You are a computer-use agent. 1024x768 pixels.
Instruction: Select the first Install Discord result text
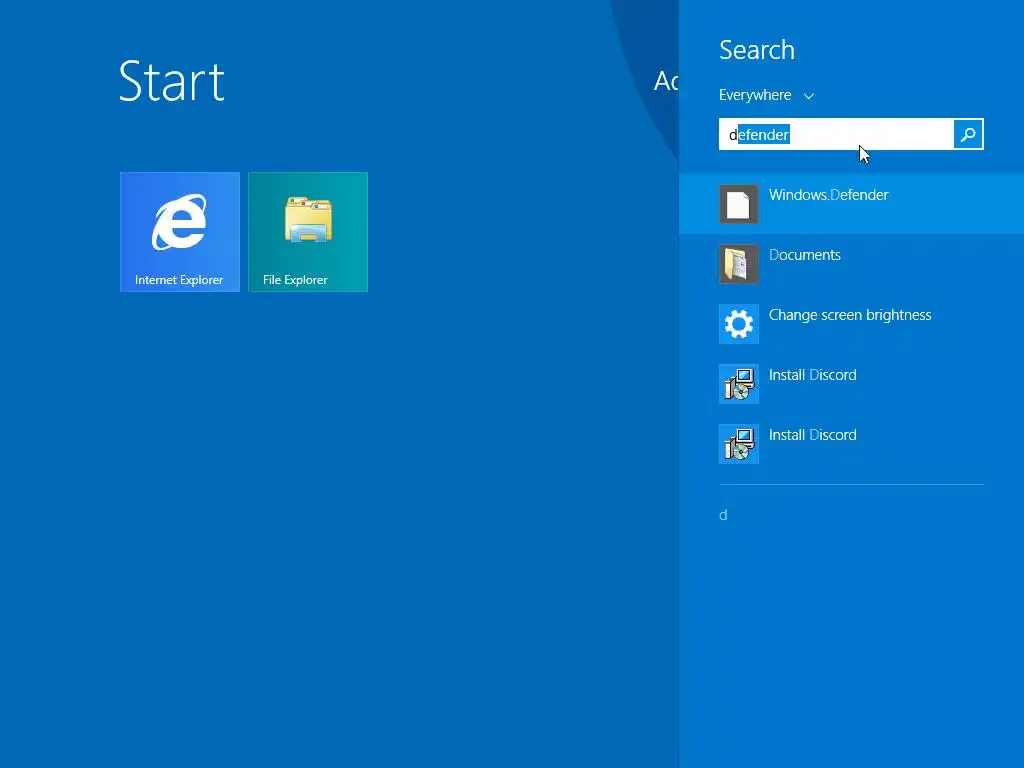pyautogui.click(x=812, y=375)
